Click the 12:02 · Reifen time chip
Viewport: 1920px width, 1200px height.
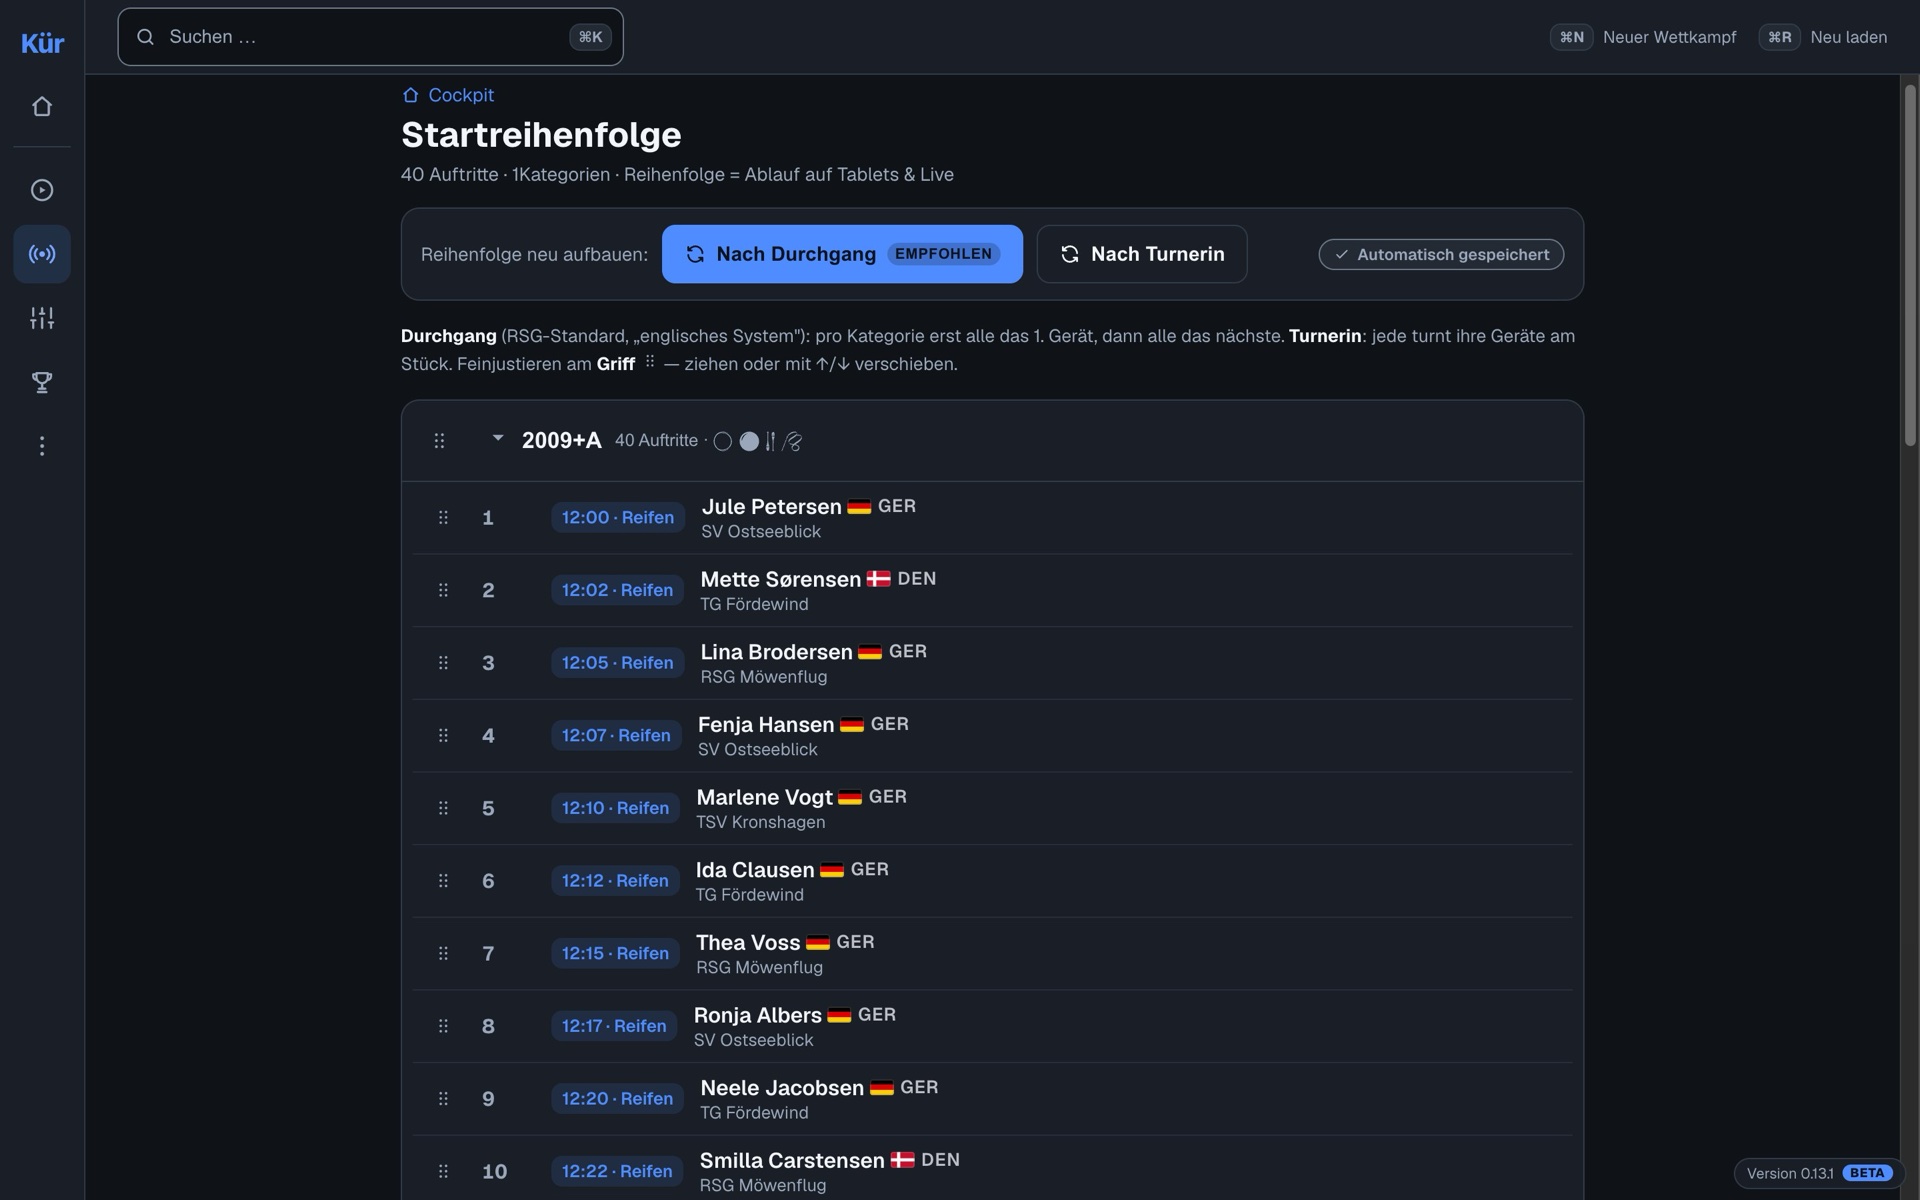tap(617, 590)
